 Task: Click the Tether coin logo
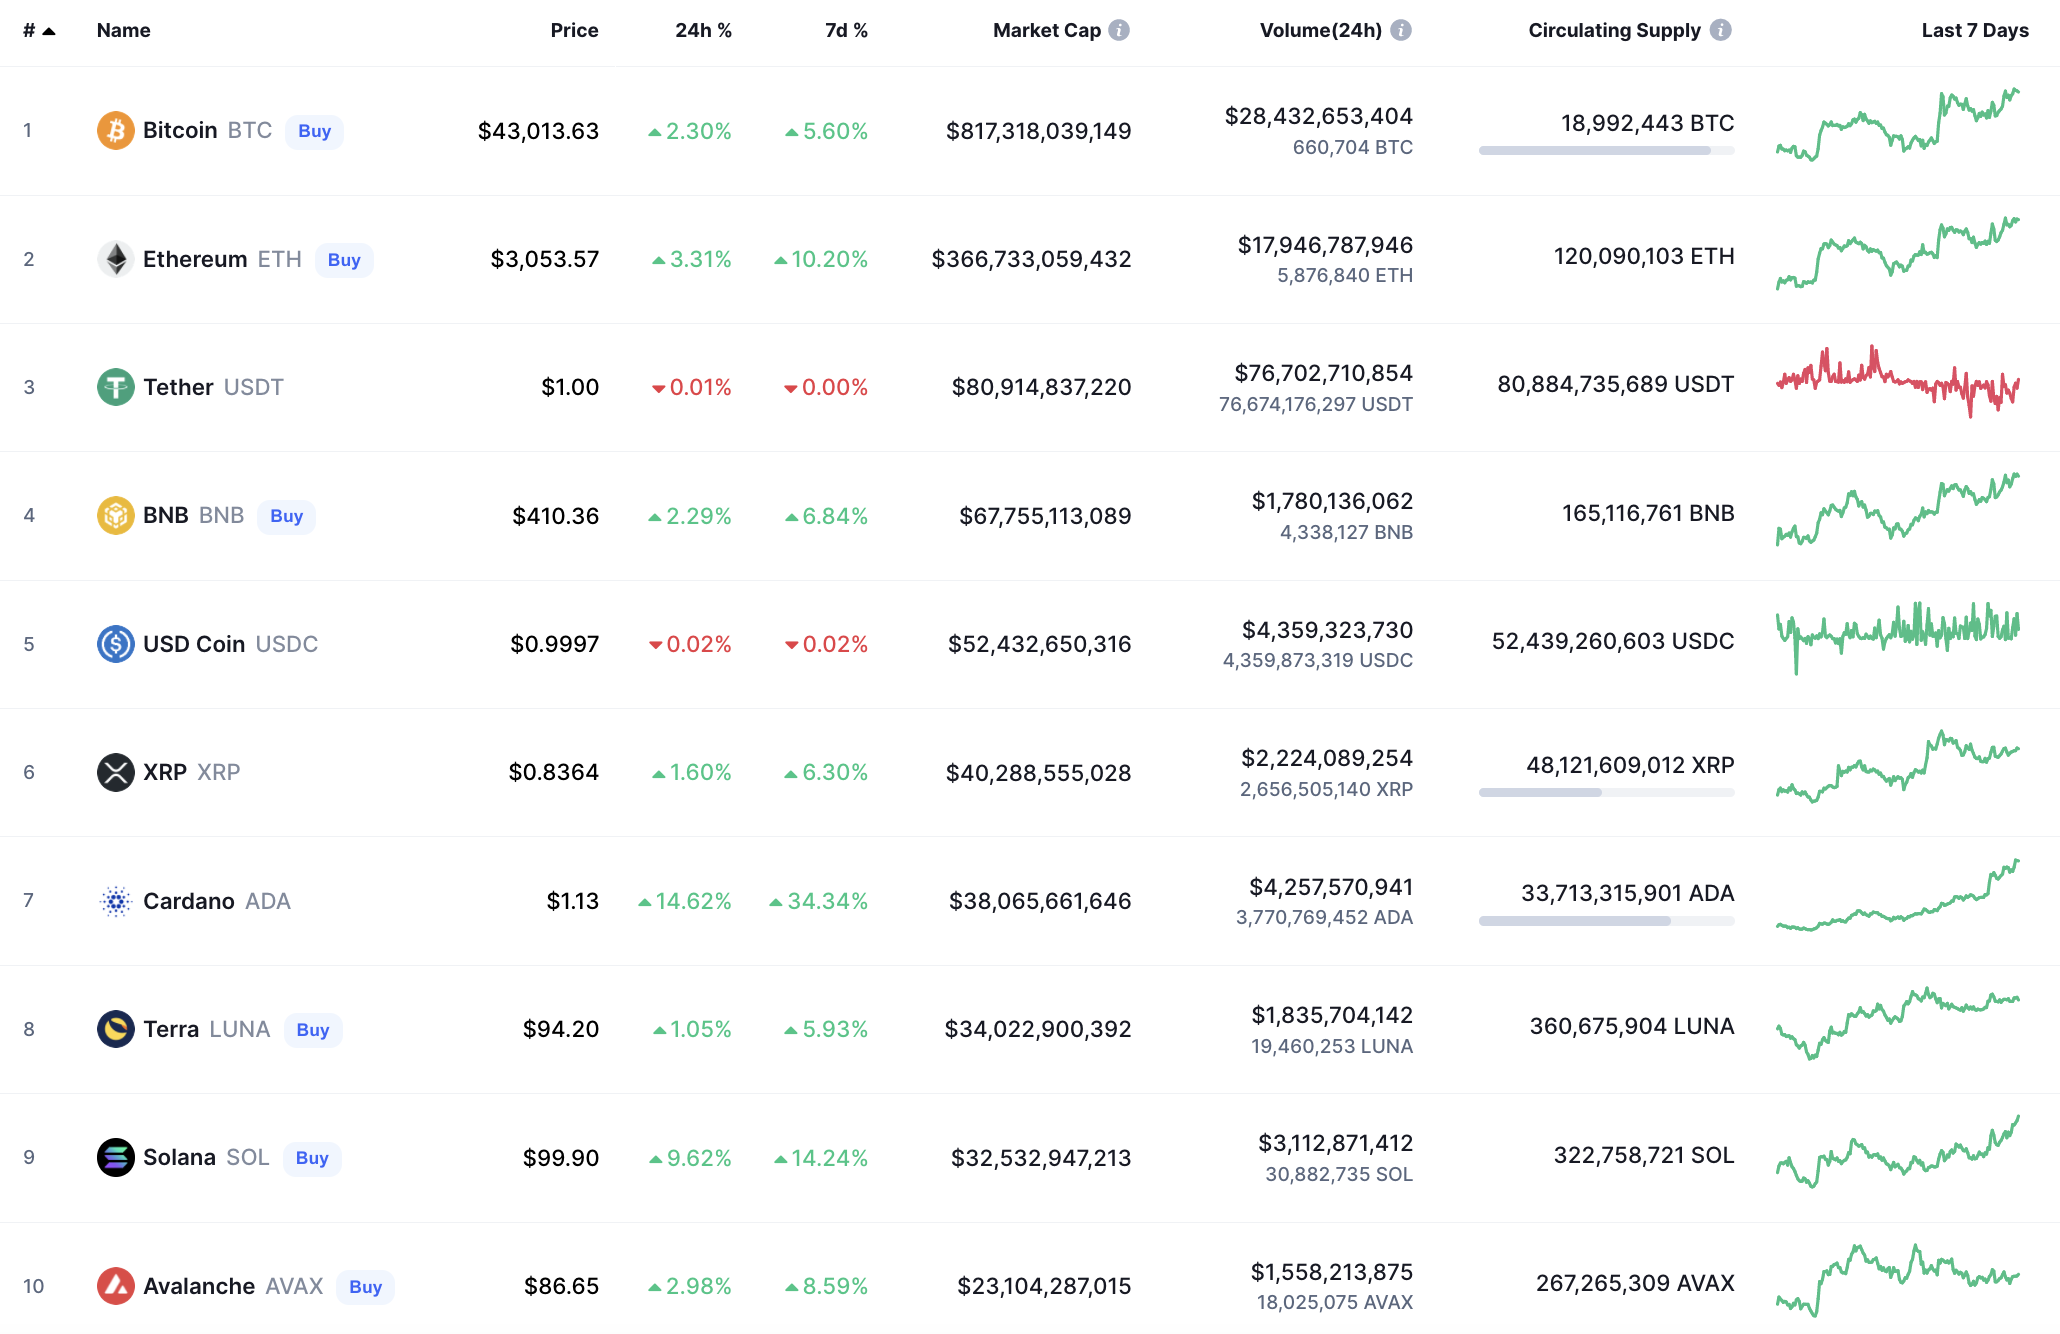(x=115, y=387)
